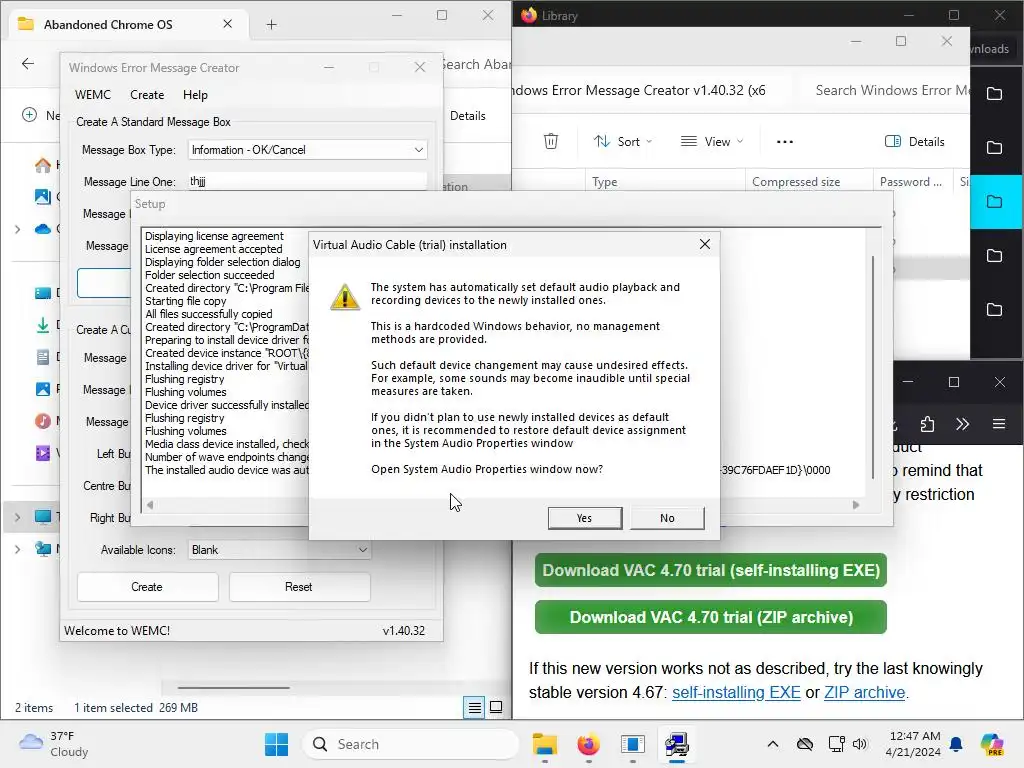Open File Explorer from the taskbar

(x=545, y=744)
